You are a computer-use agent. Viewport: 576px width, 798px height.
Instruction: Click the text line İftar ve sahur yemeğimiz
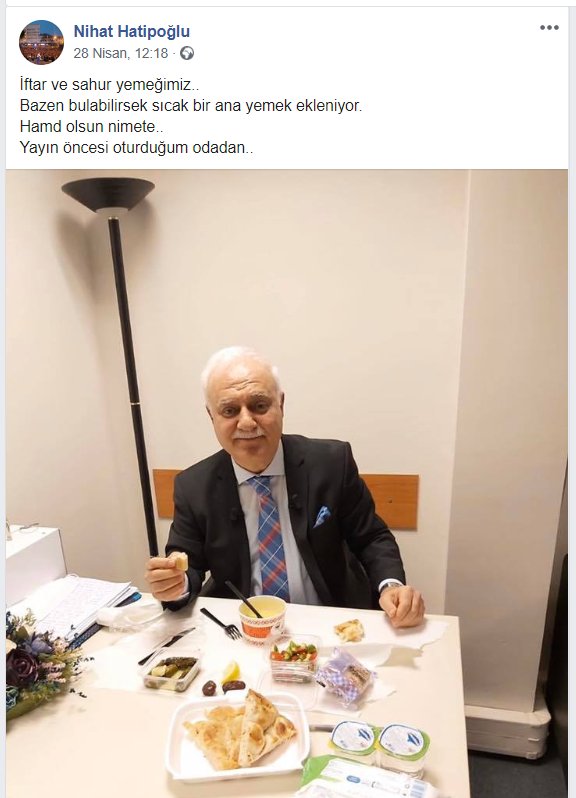pos(106,84)
